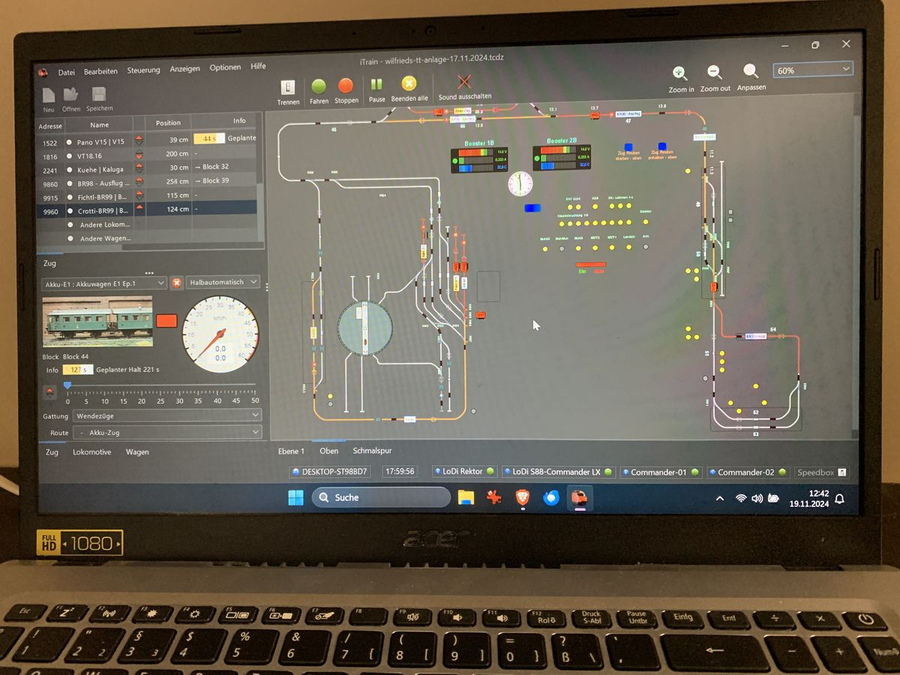
Task: Toggle the red function button beside train image
Action: (x=166, y=321)
